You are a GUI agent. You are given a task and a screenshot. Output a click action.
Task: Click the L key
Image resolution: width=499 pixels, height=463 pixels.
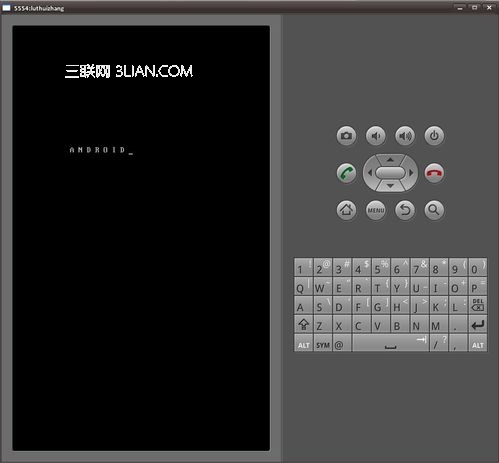click(x=458, y=305)
